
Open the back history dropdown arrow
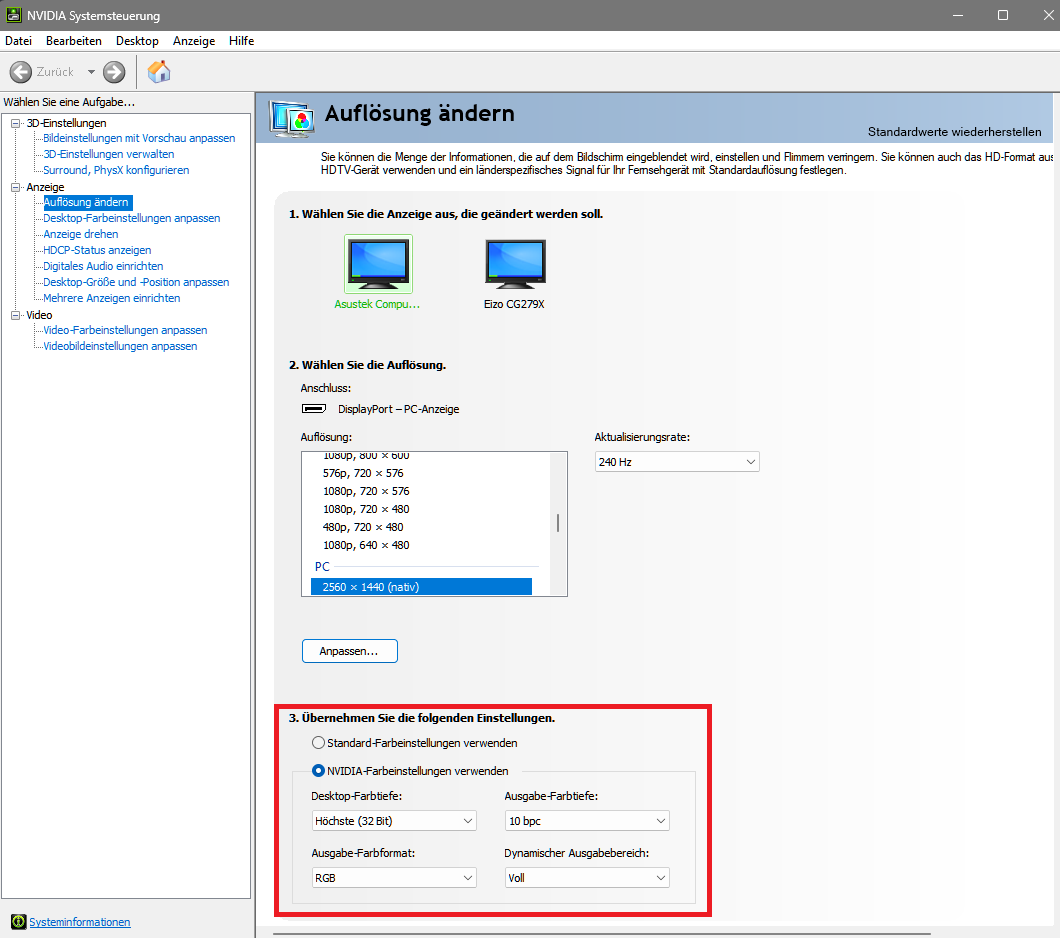(91, 72)
